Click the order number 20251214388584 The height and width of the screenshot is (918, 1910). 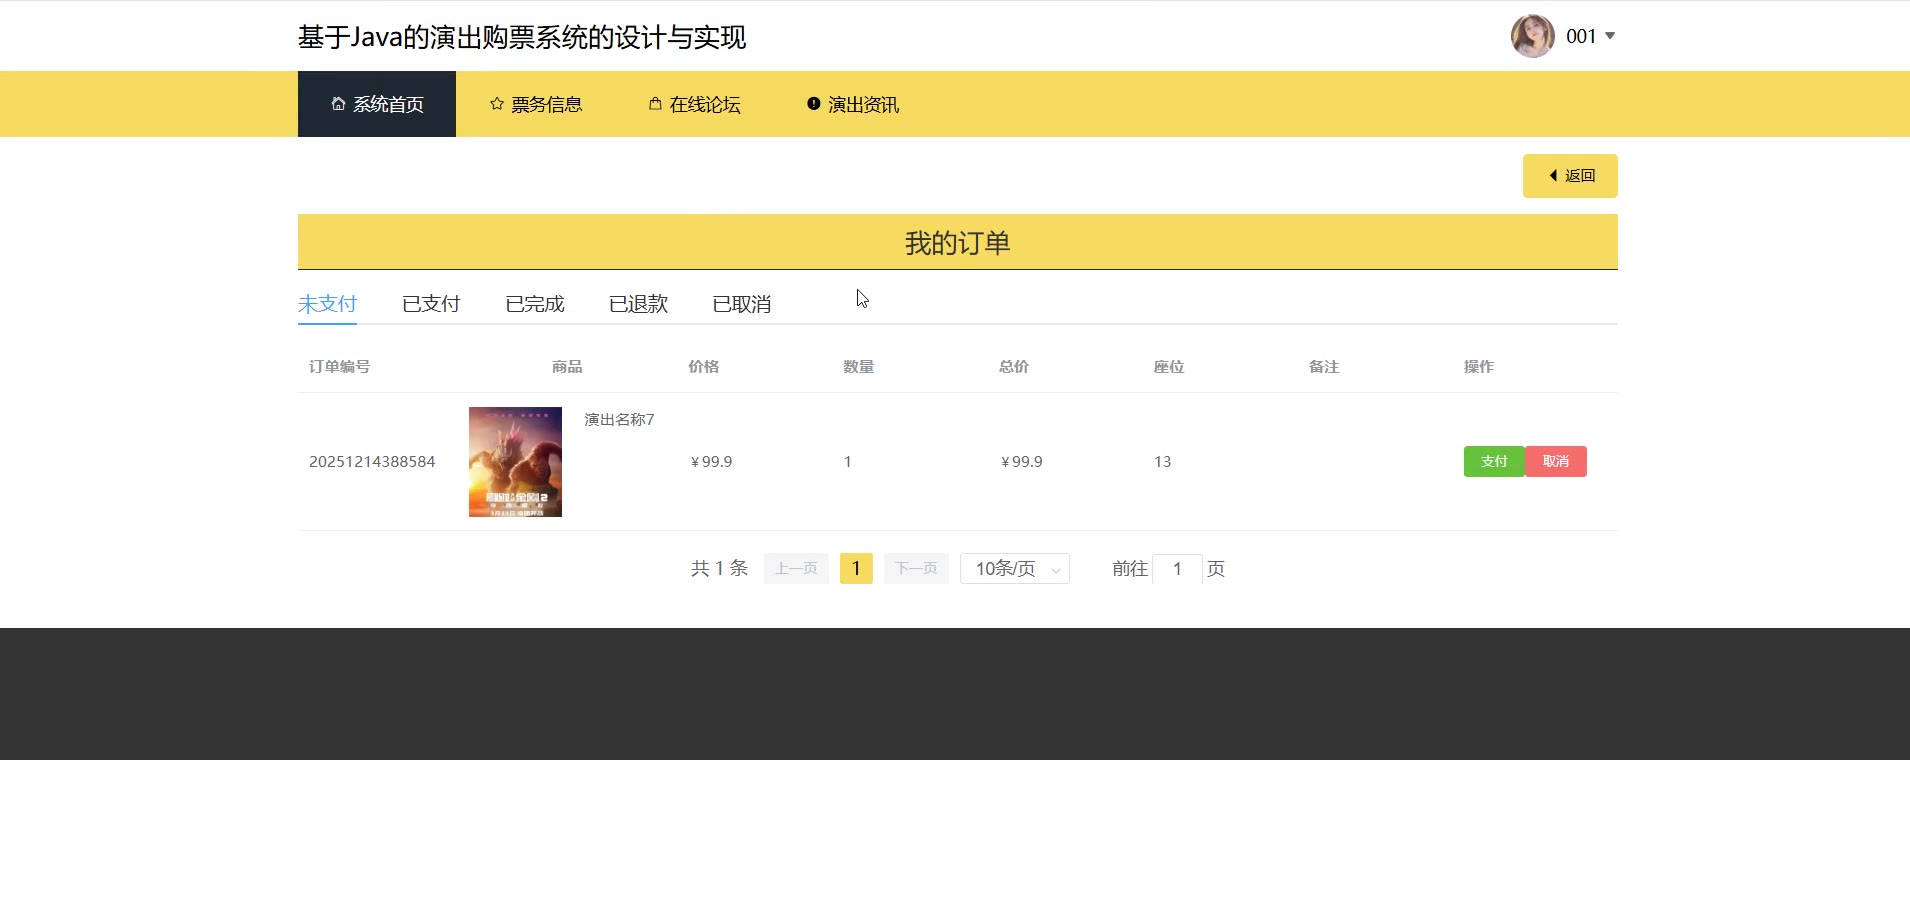372,462
